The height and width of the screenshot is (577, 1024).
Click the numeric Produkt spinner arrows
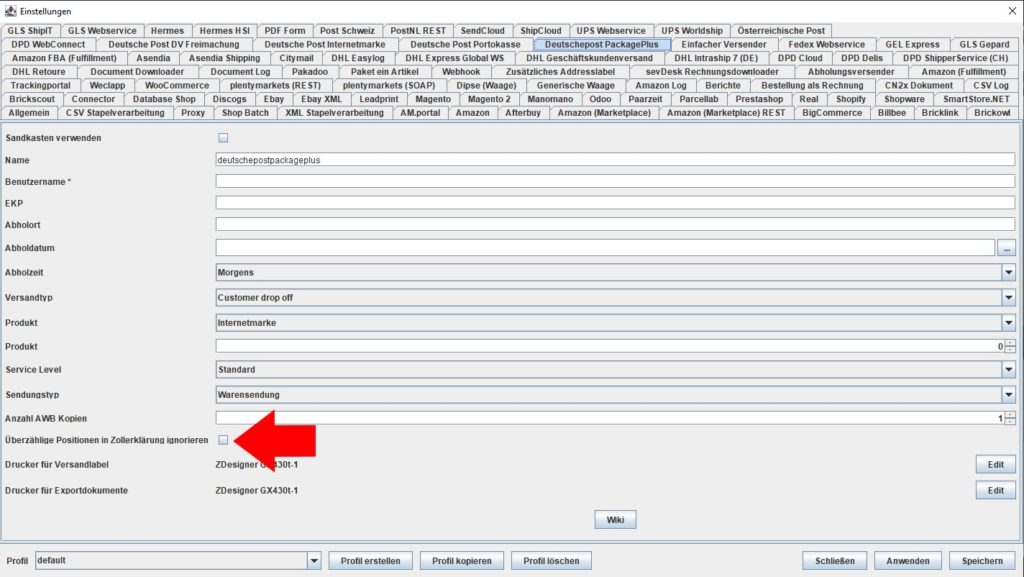pyautogui.click(x=1010, y=346)
